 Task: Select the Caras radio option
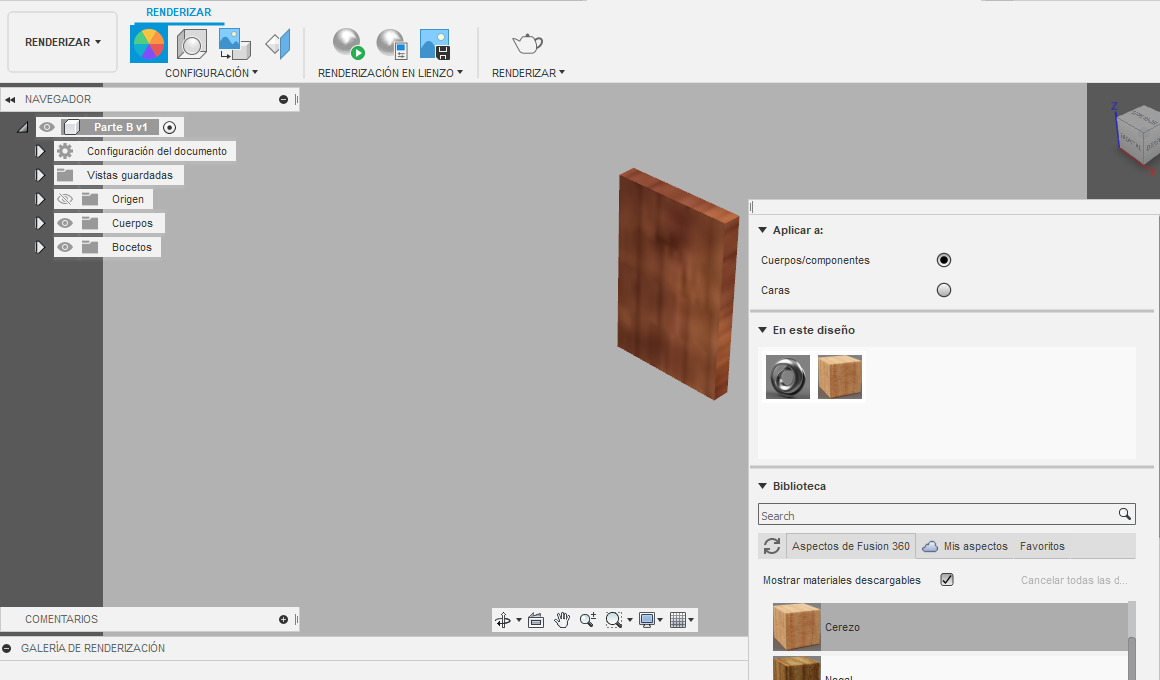coord(943,290)
